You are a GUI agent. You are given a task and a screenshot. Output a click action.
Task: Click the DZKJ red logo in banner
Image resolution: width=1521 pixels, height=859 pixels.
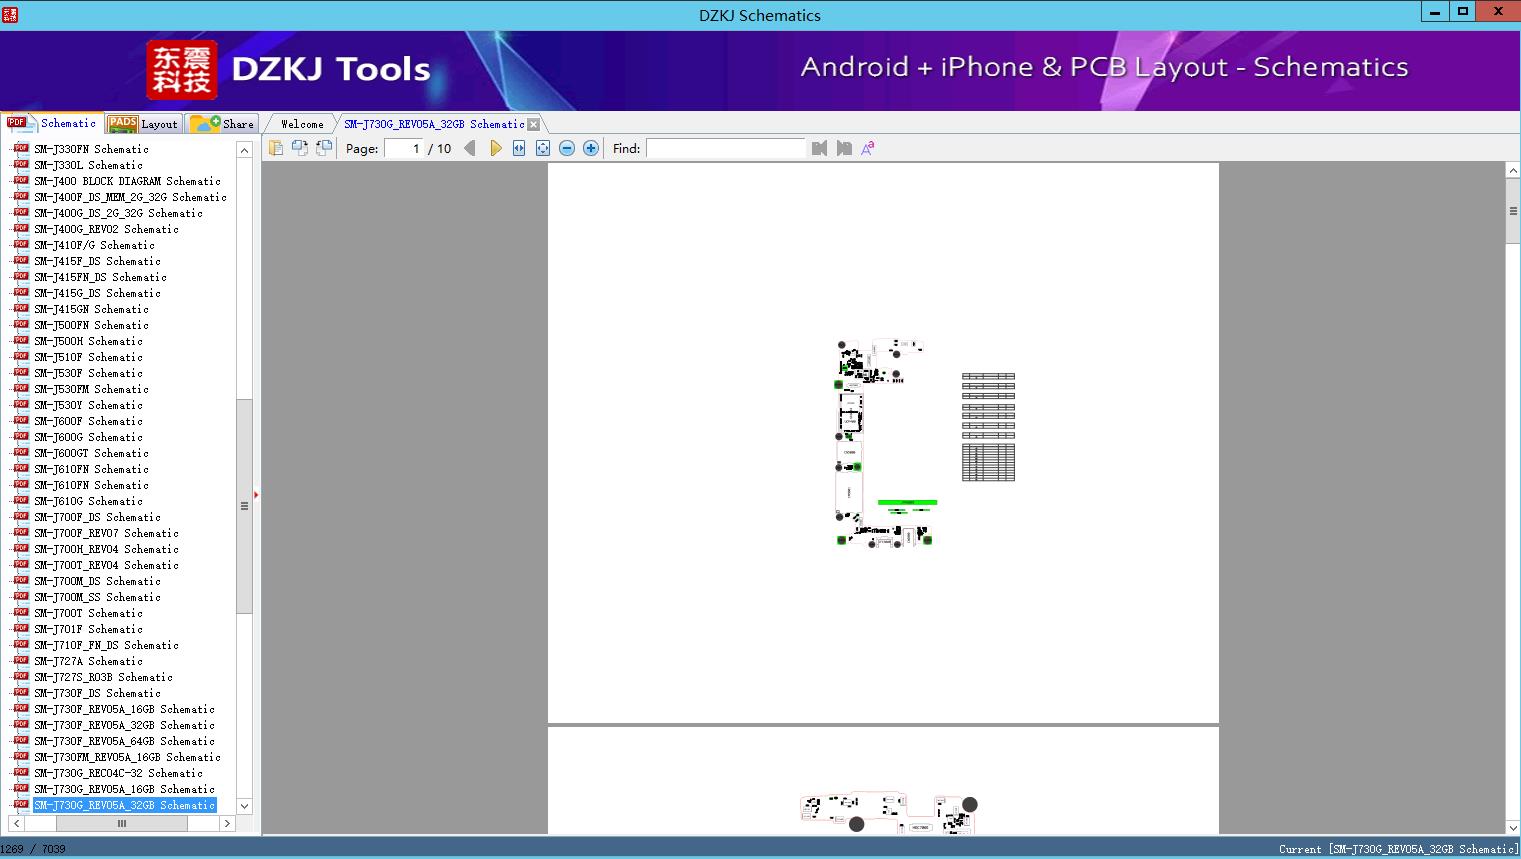click(182, 70)
